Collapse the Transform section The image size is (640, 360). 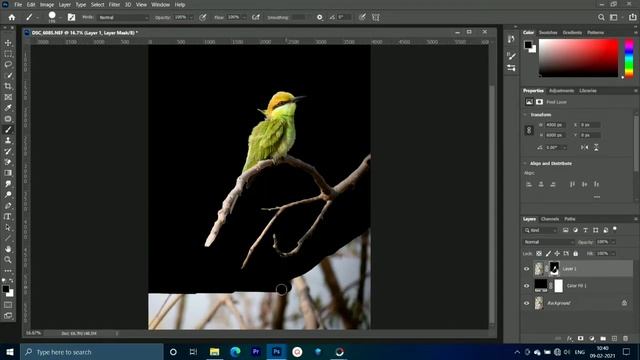coord(525,115)
